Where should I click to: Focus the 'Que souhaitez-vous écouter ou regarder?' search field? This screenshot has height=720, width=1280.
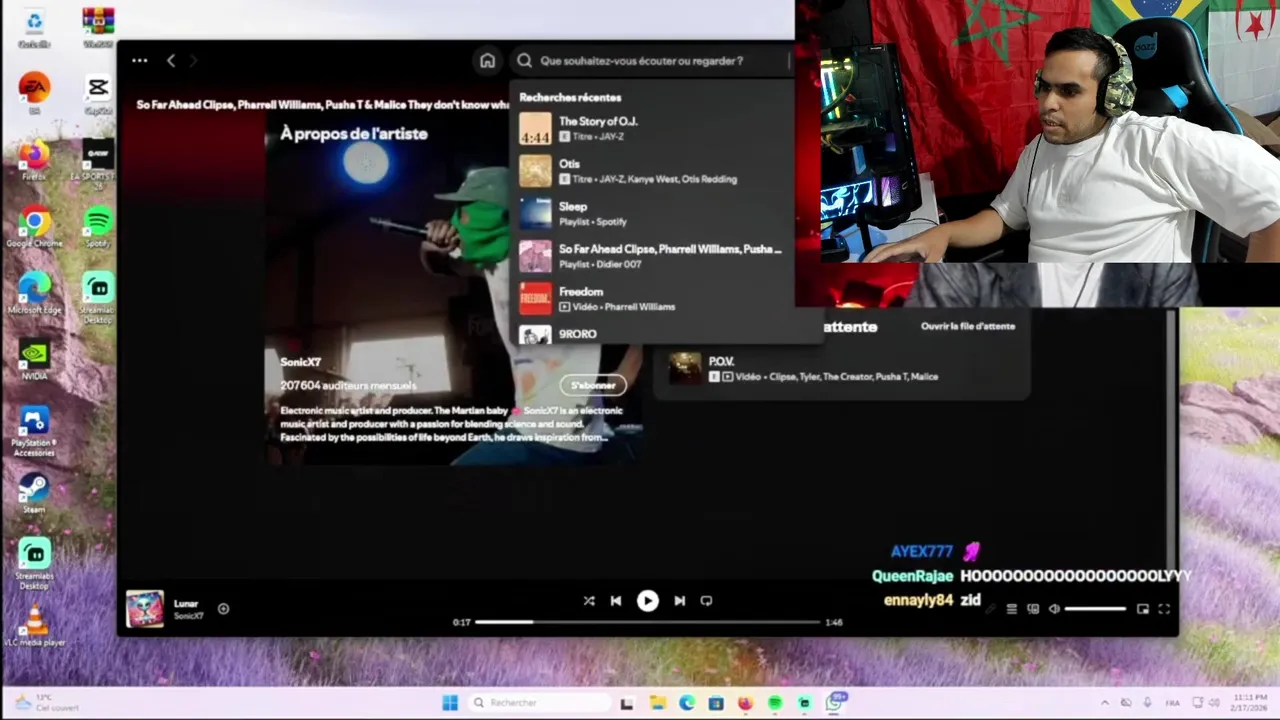pos(651,61)
